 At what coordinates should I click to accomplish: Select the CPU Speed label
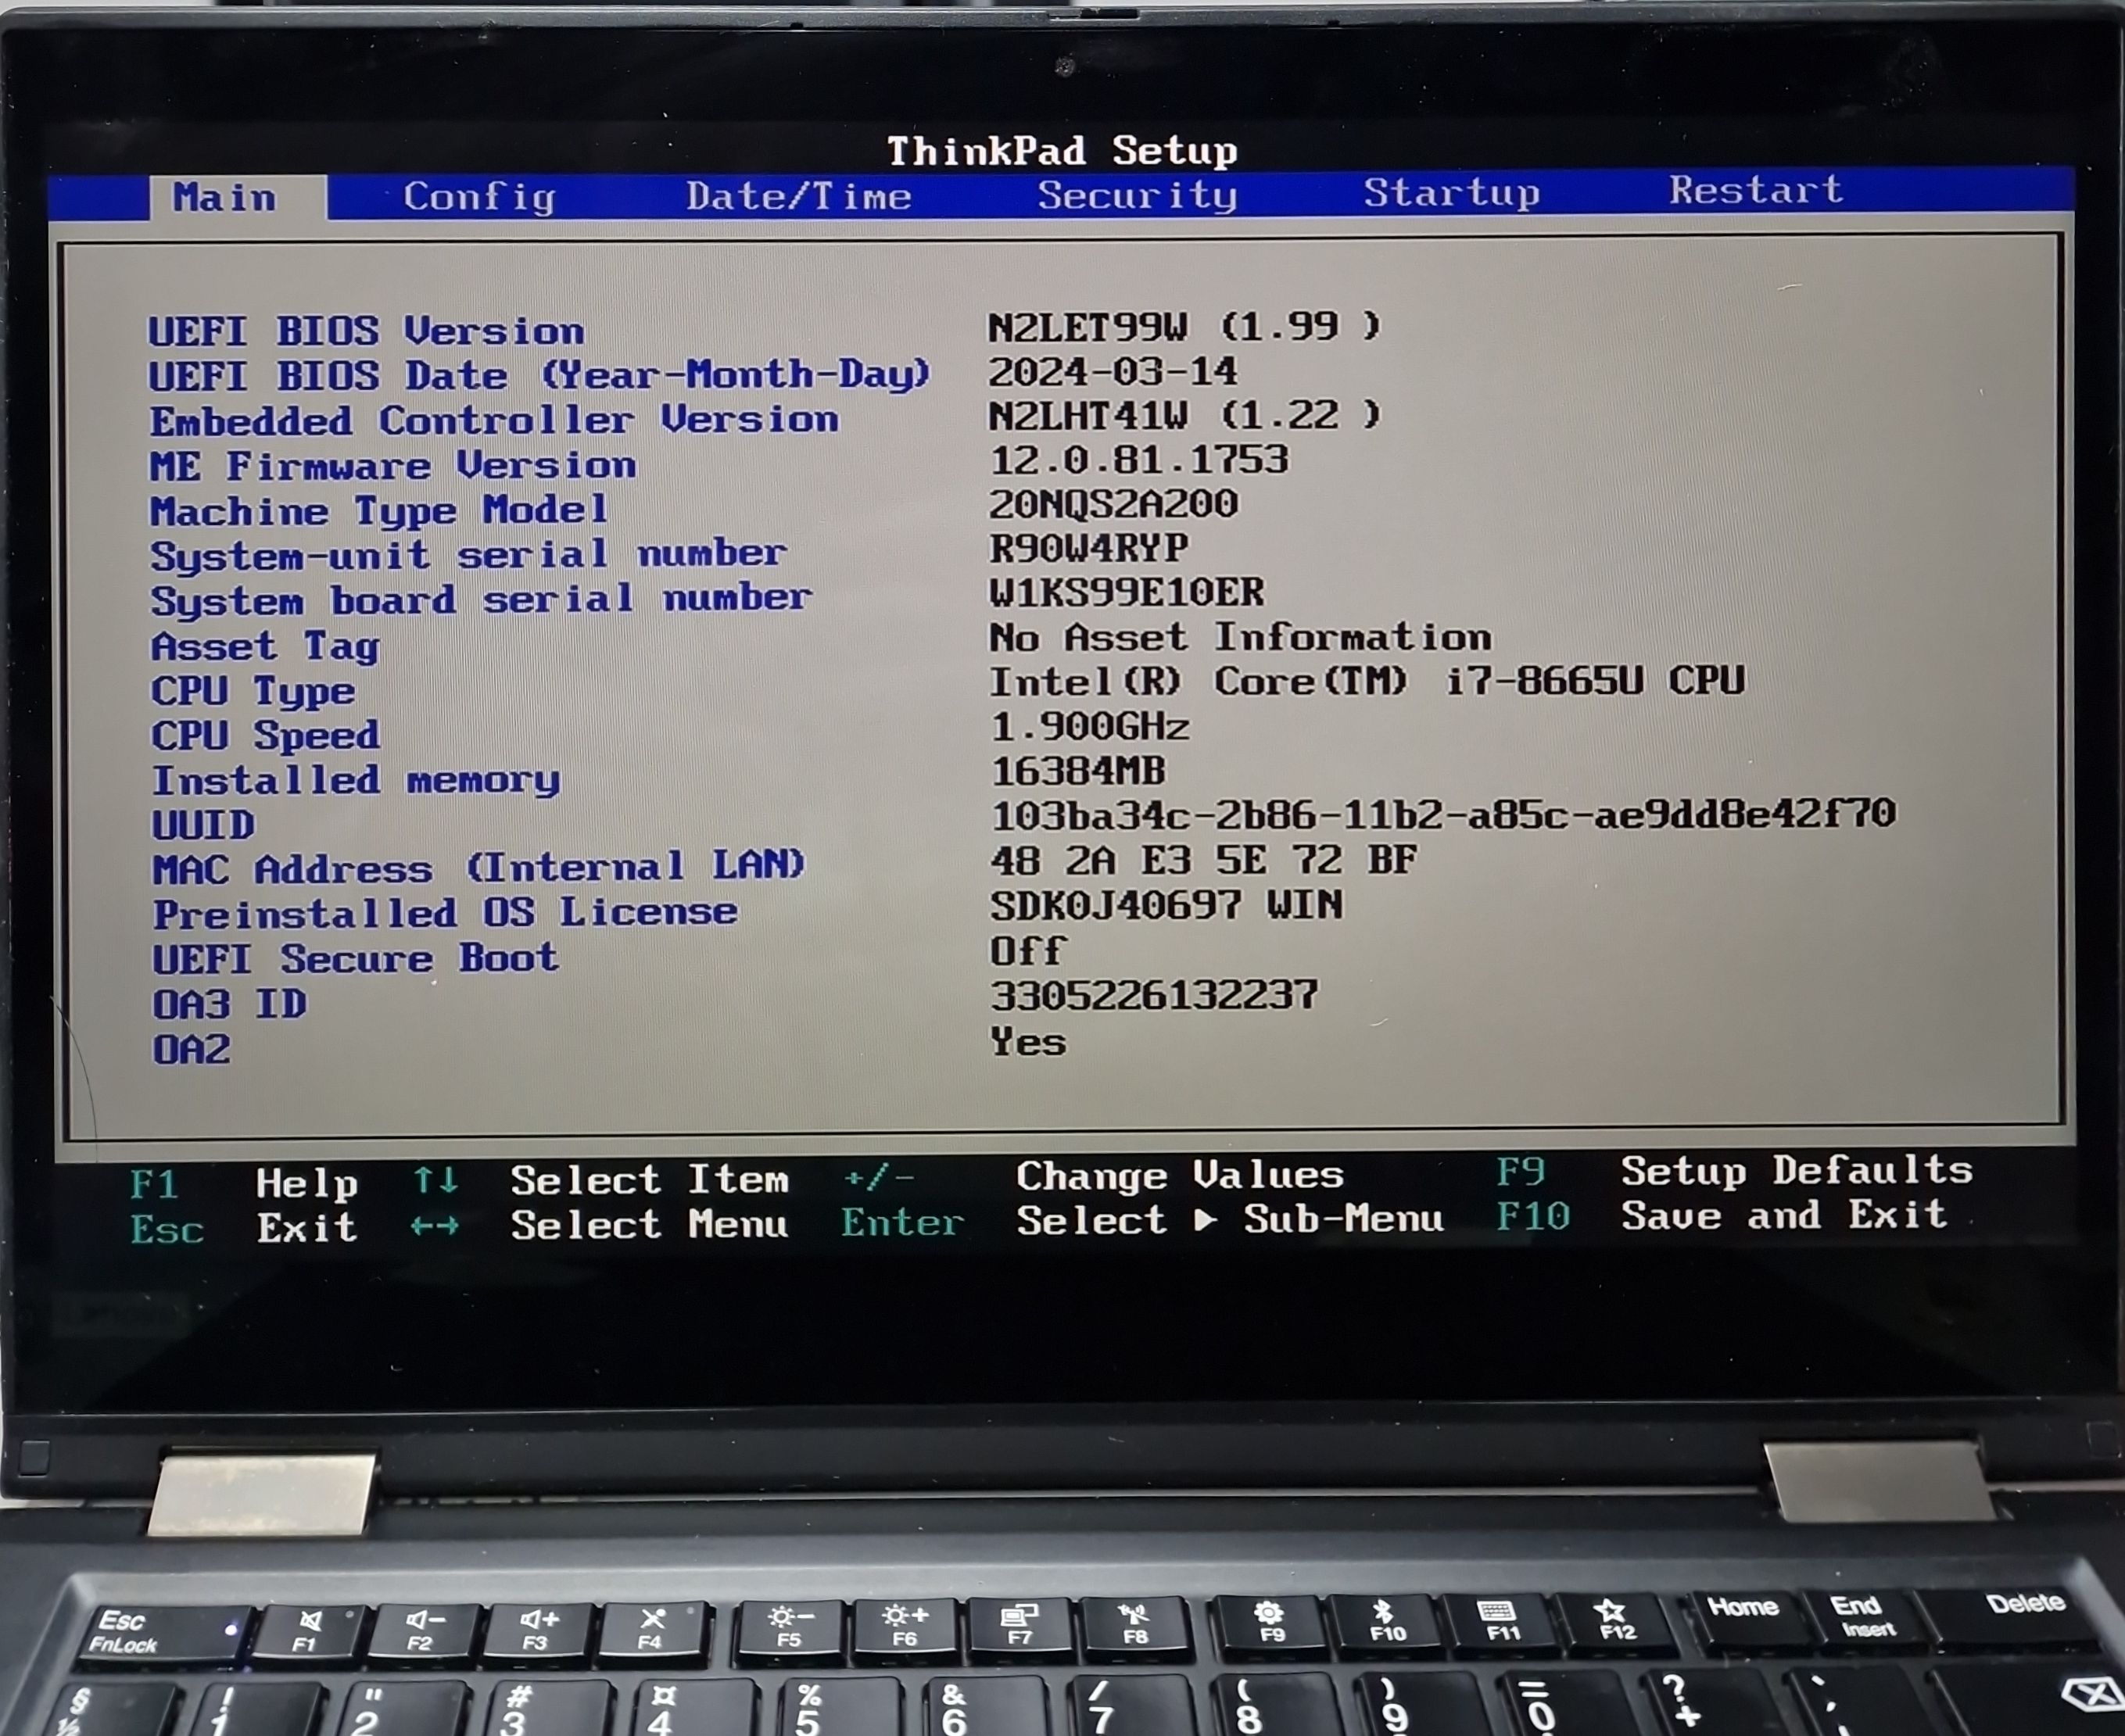(266, 736)
